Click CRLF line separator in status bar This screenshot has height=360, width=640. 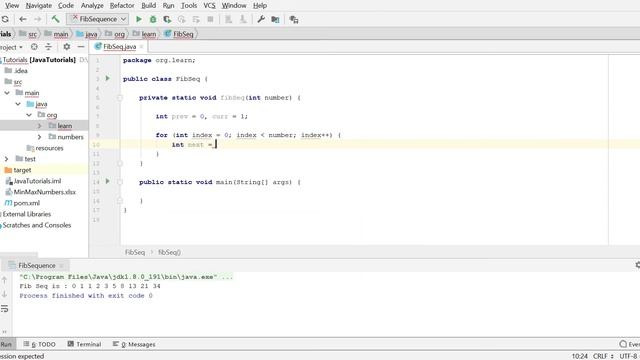(x=602, y=356)
